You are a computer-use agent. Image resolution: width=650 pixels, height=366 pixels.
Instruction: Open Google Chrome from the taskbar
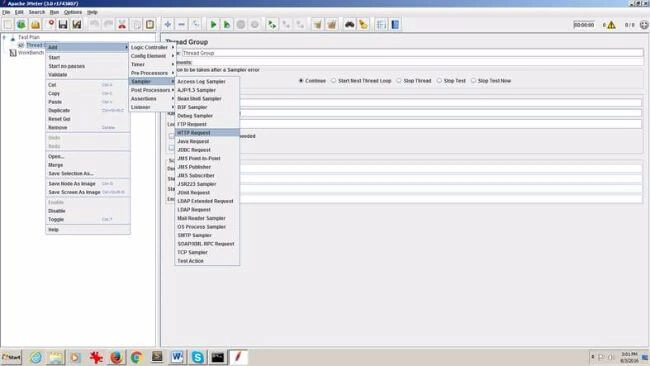136,357
